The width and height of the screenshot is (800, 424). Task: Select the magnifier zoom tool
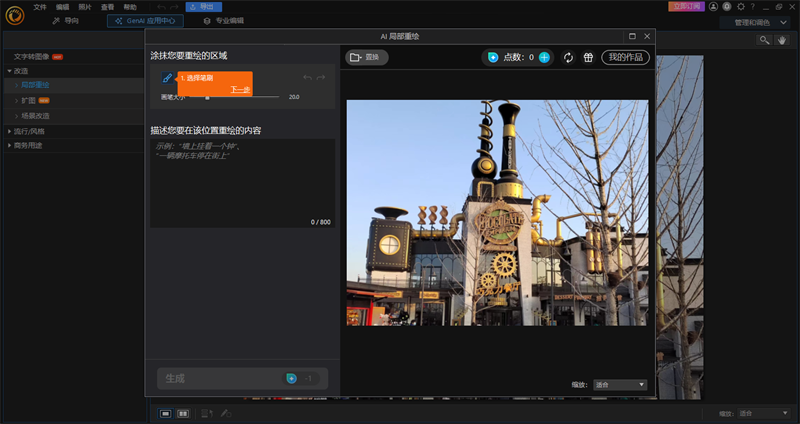pyautogui.click(x=764, y=40)
